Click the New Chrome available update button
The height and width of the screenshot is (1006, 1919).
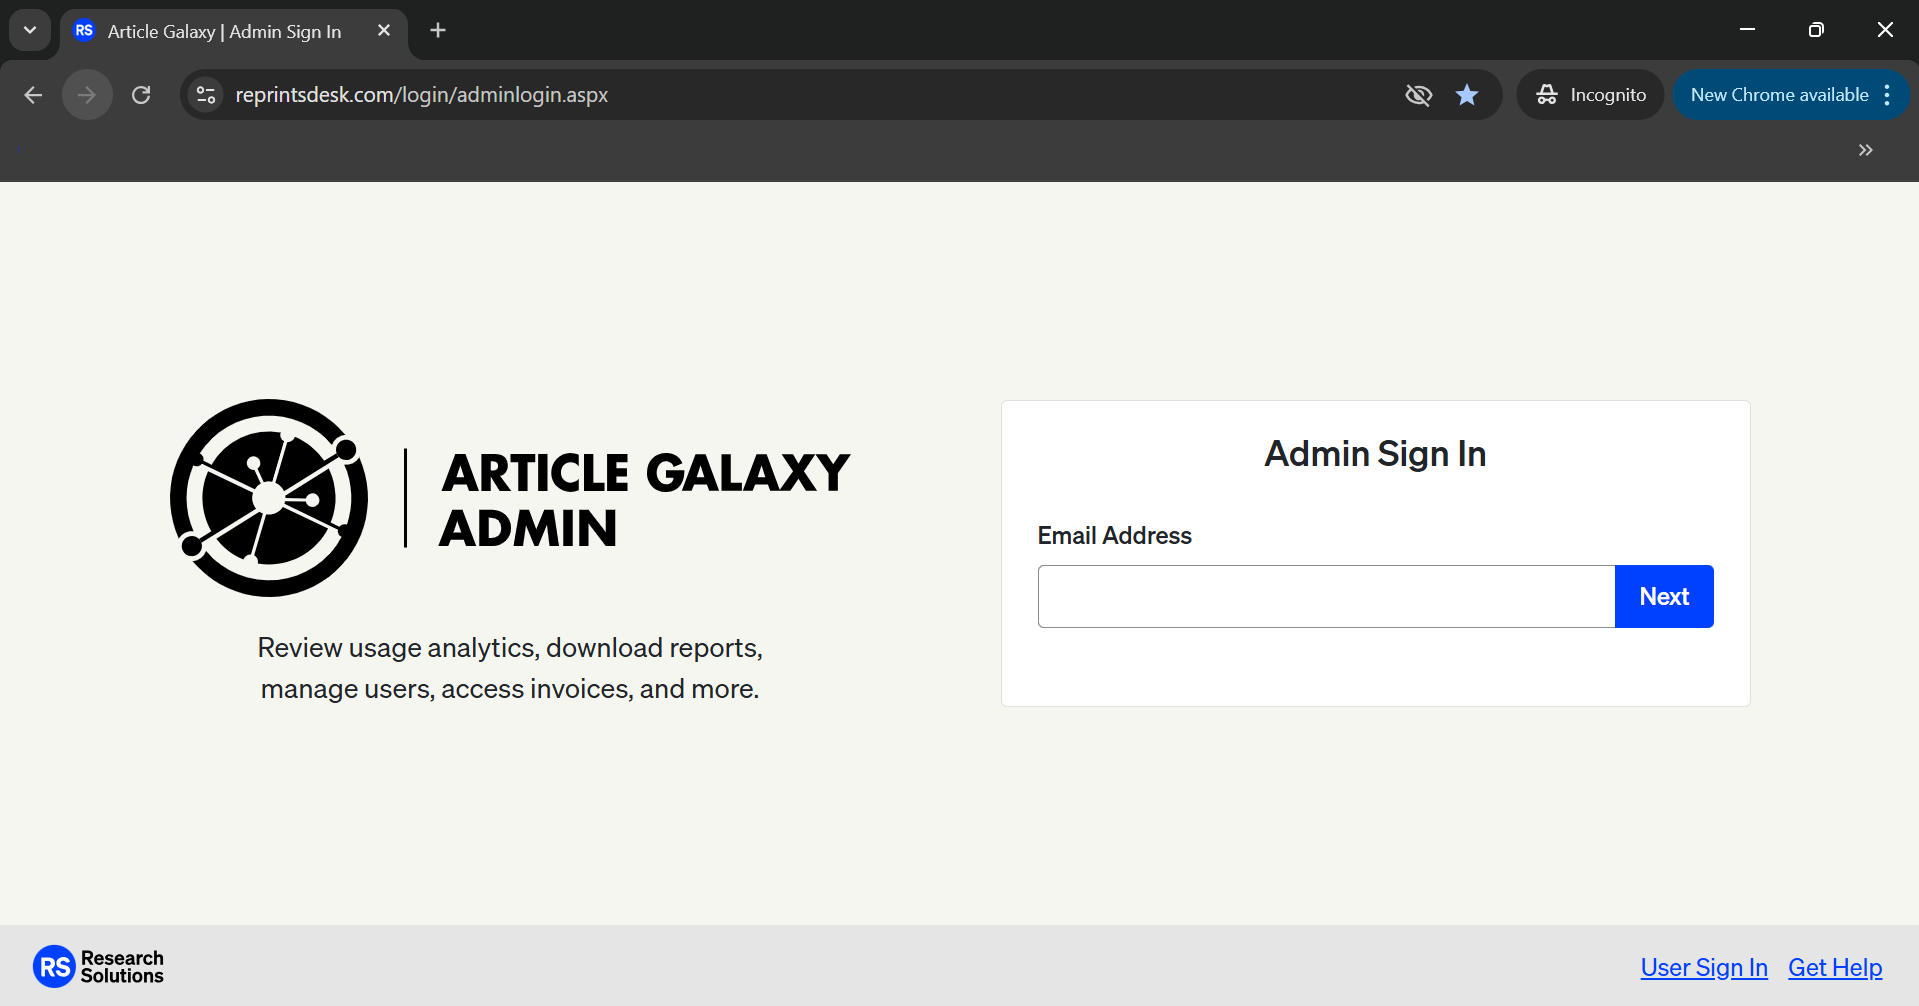pos(1779,94)
